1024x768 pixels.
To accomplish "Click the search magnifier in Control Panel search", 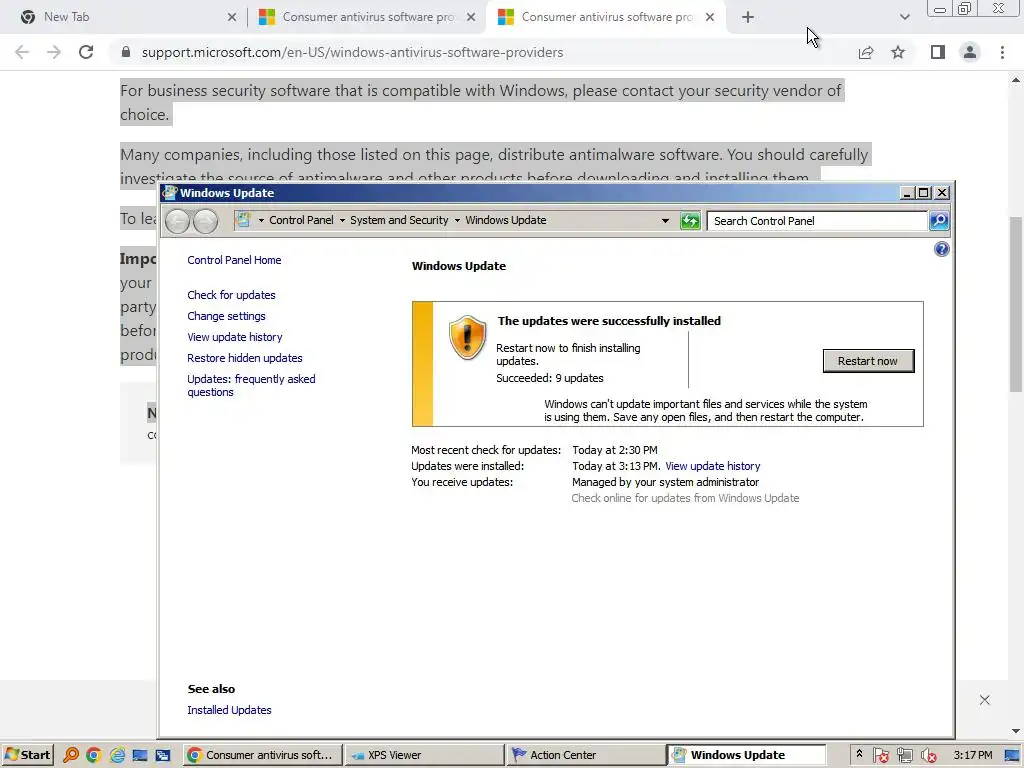I will point(939,221).
